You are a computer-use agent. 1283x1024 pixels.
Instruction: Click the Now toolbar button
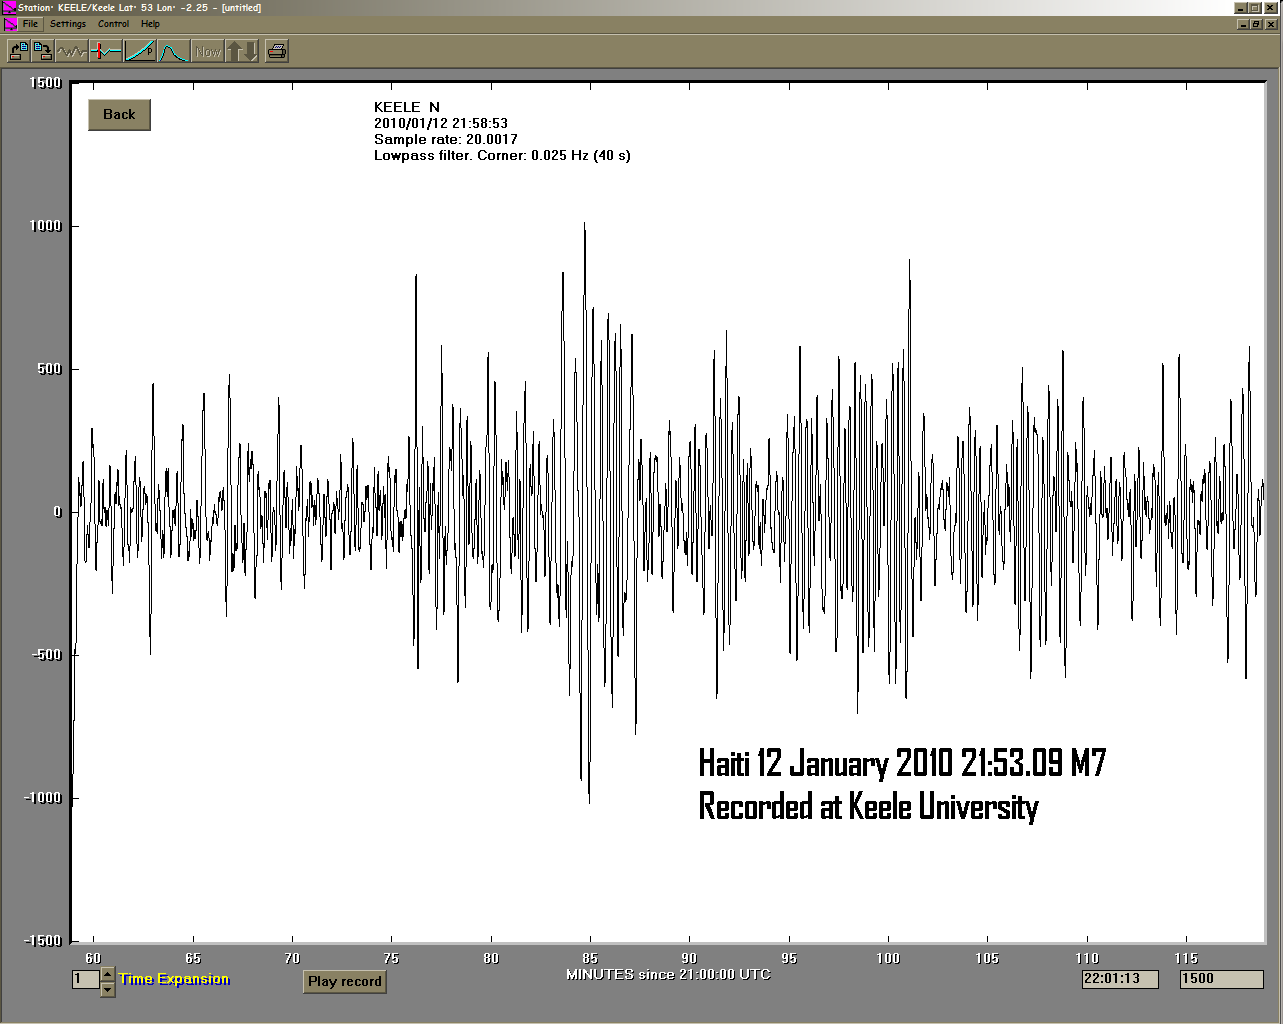coord(208,51)
